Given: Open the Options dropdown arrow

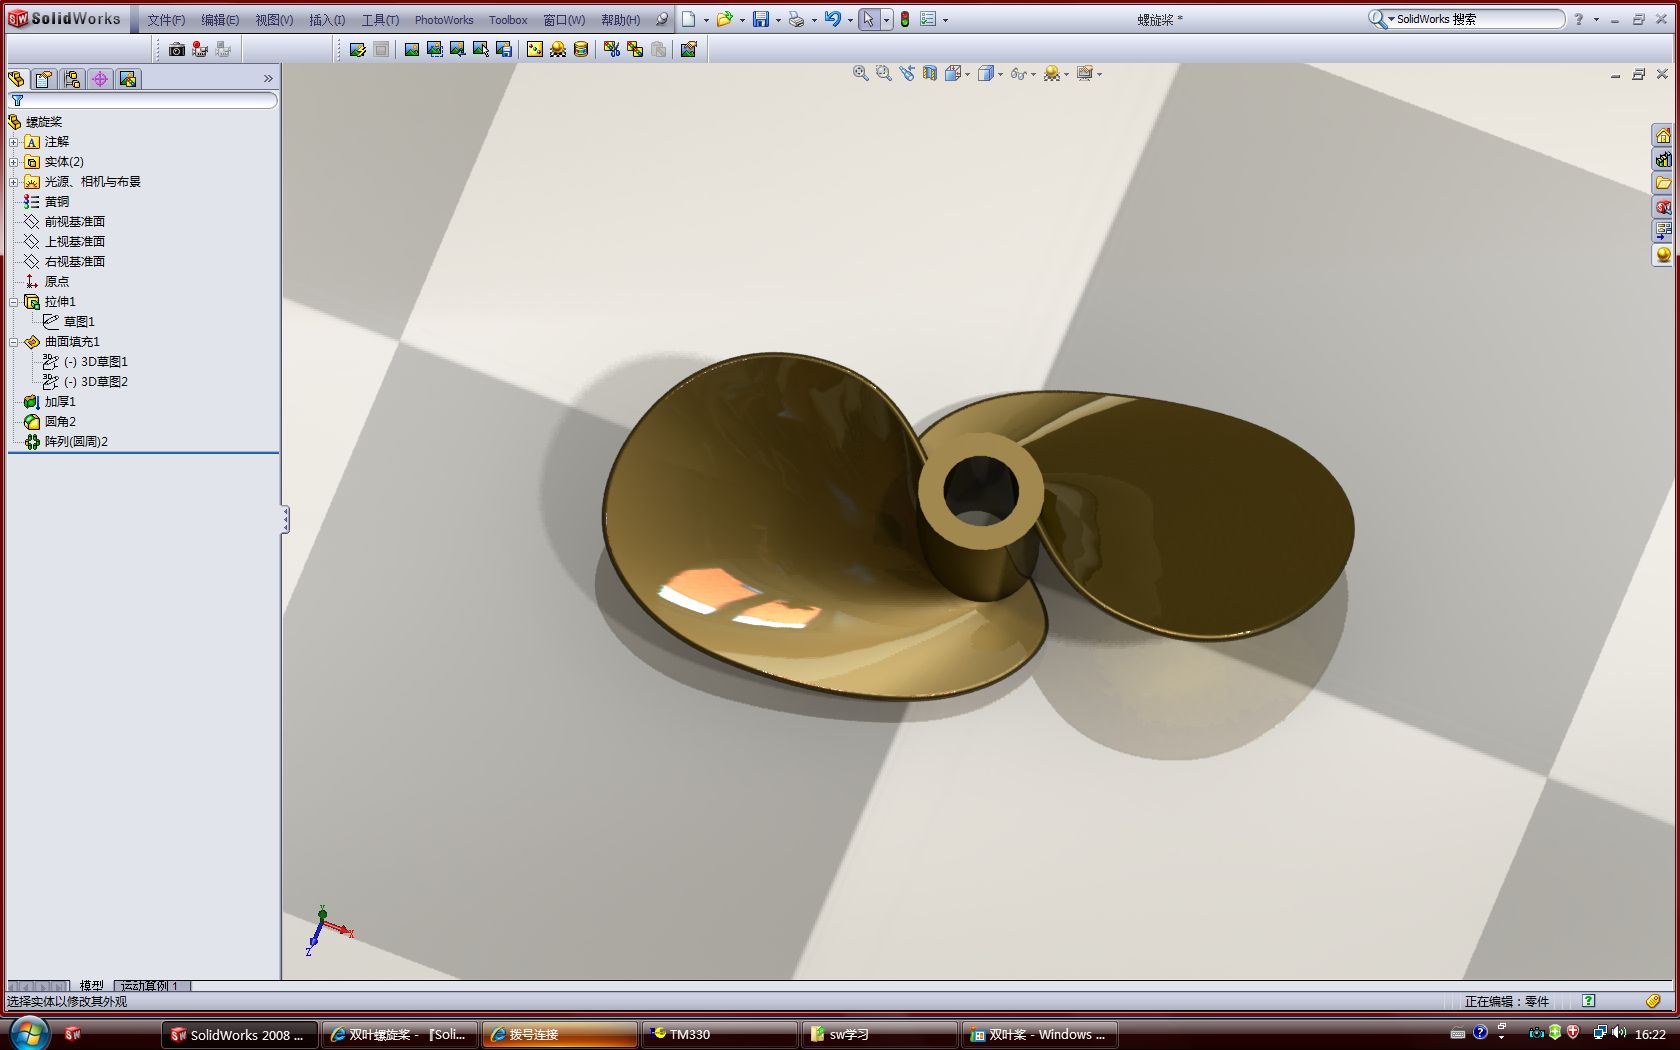Looking at the screenshot, I should pyautogui.click(x=945, y=20).
